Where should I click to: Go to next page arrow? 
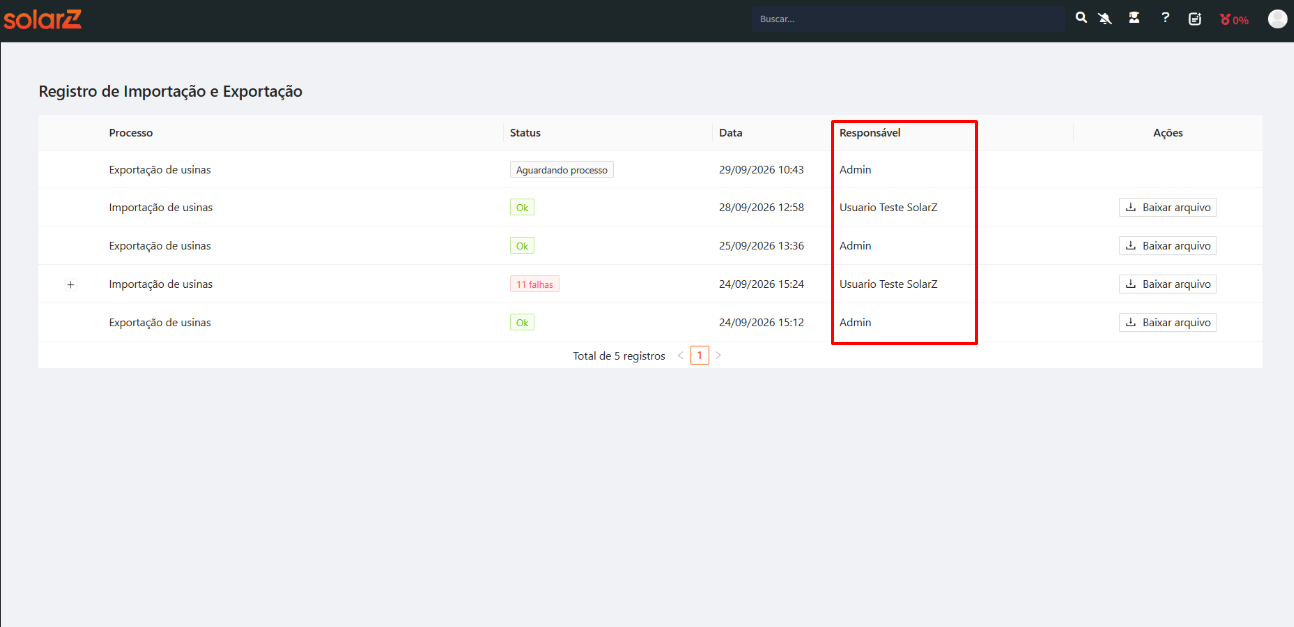[718, 356]
